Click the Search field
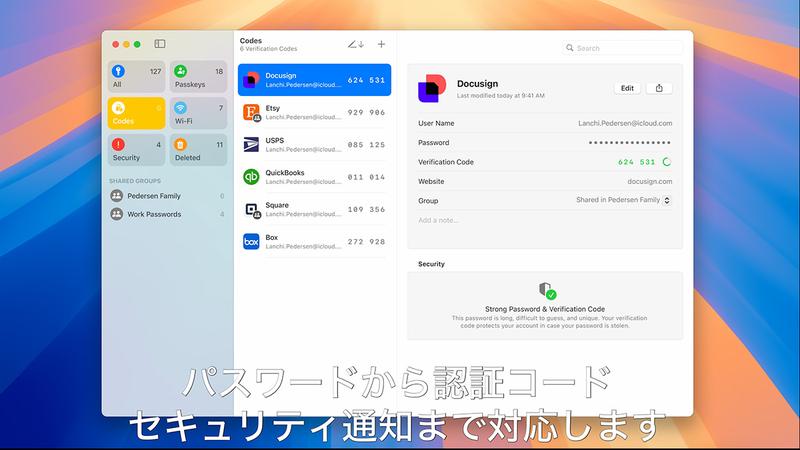 622,48
